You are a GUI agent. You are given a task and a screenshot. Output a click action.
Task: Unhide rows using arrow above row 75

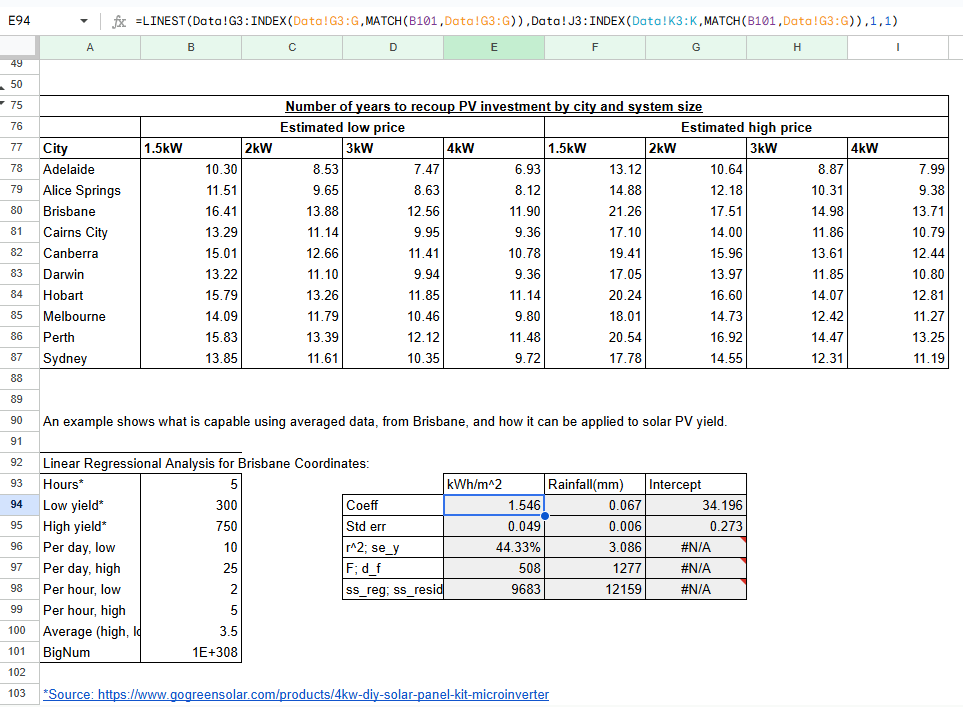(x=4, y=100)
